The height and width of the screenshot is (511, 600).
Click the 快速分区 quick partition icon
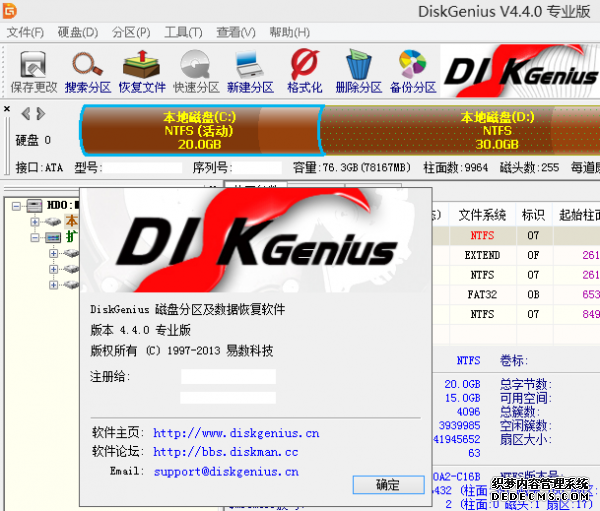[196, 70]
